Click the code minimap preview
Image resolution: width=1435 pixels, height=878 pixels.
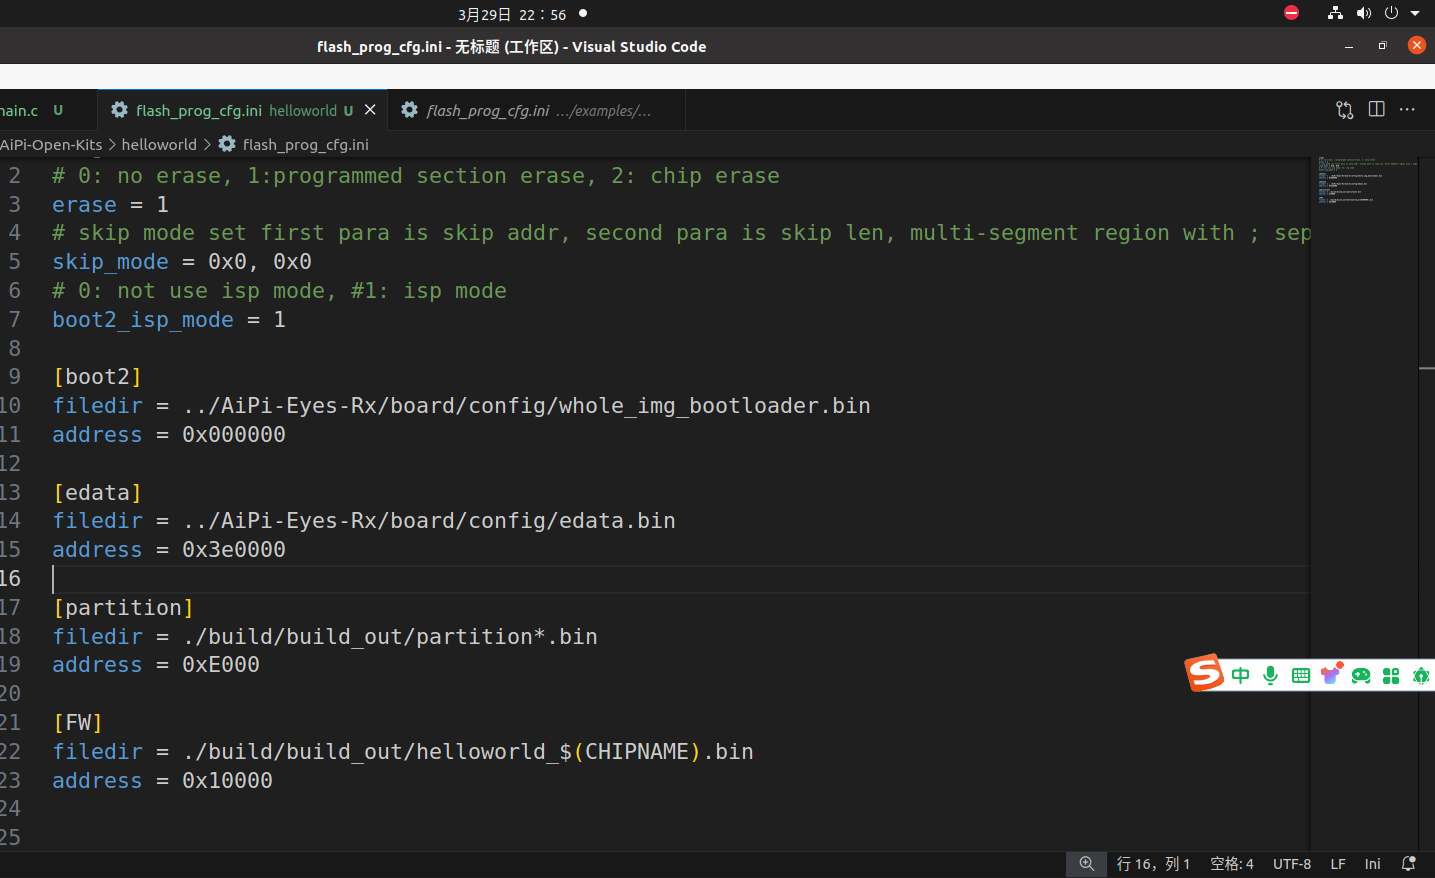point(1366,180)
